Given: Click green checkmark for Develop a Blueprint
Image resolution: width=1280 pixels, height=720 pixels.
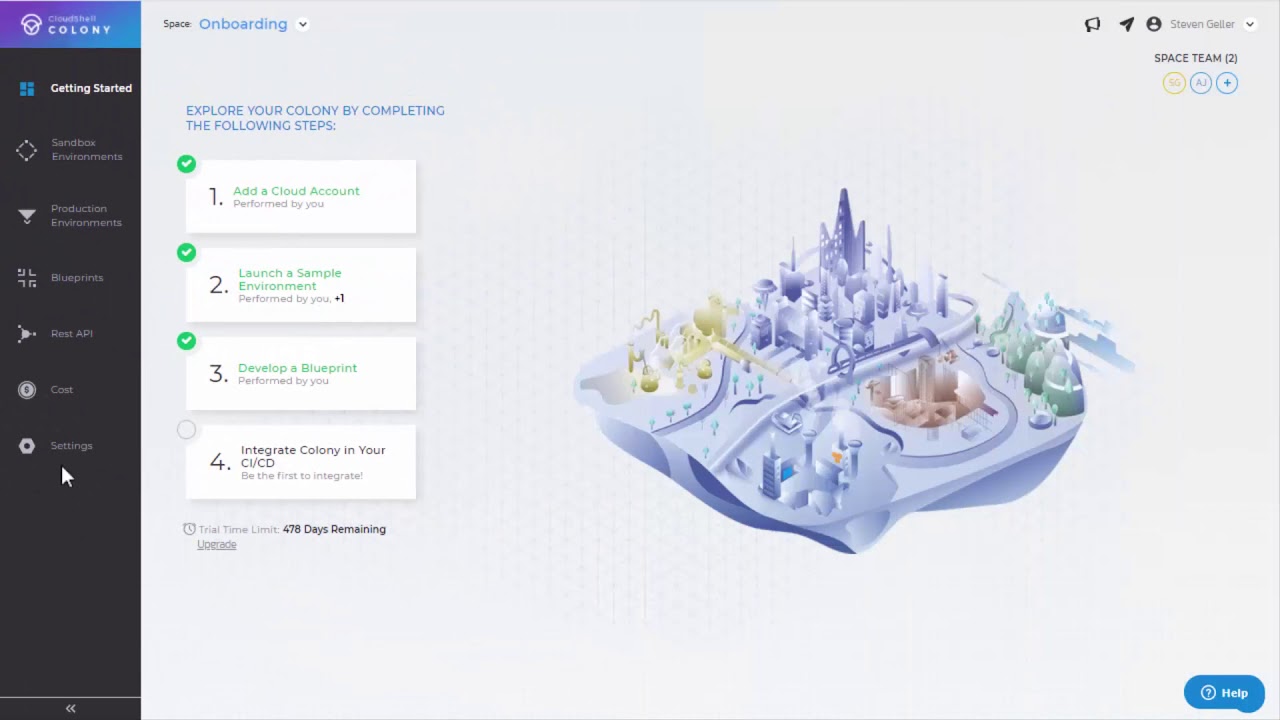Looking at the screenshot, I should pyautogui.click(x=186, y=341).
